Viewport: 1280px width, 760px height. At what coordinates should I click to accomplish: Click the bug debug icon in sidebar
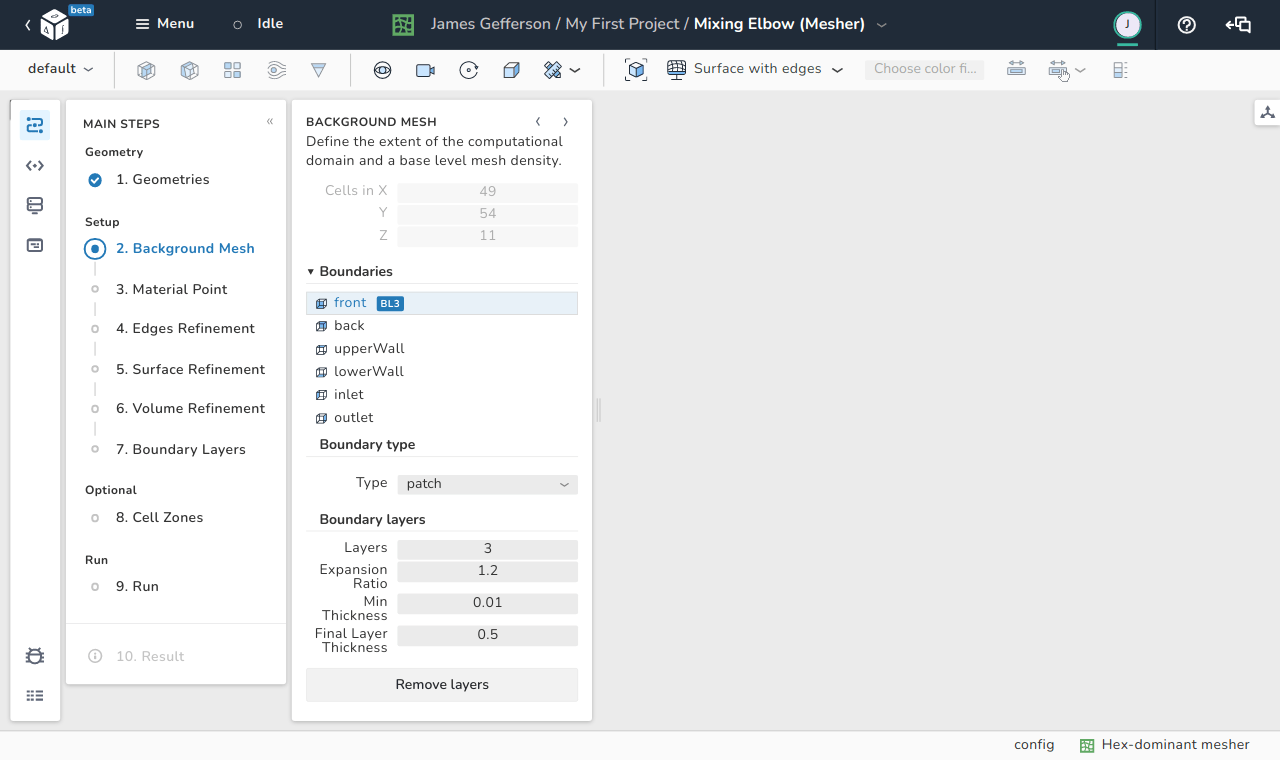35,656
